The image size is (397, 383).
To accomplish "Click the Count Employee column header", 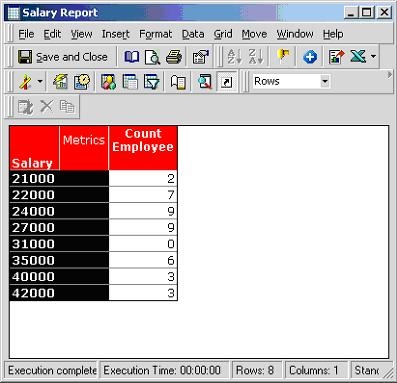I will pos(143,148).
